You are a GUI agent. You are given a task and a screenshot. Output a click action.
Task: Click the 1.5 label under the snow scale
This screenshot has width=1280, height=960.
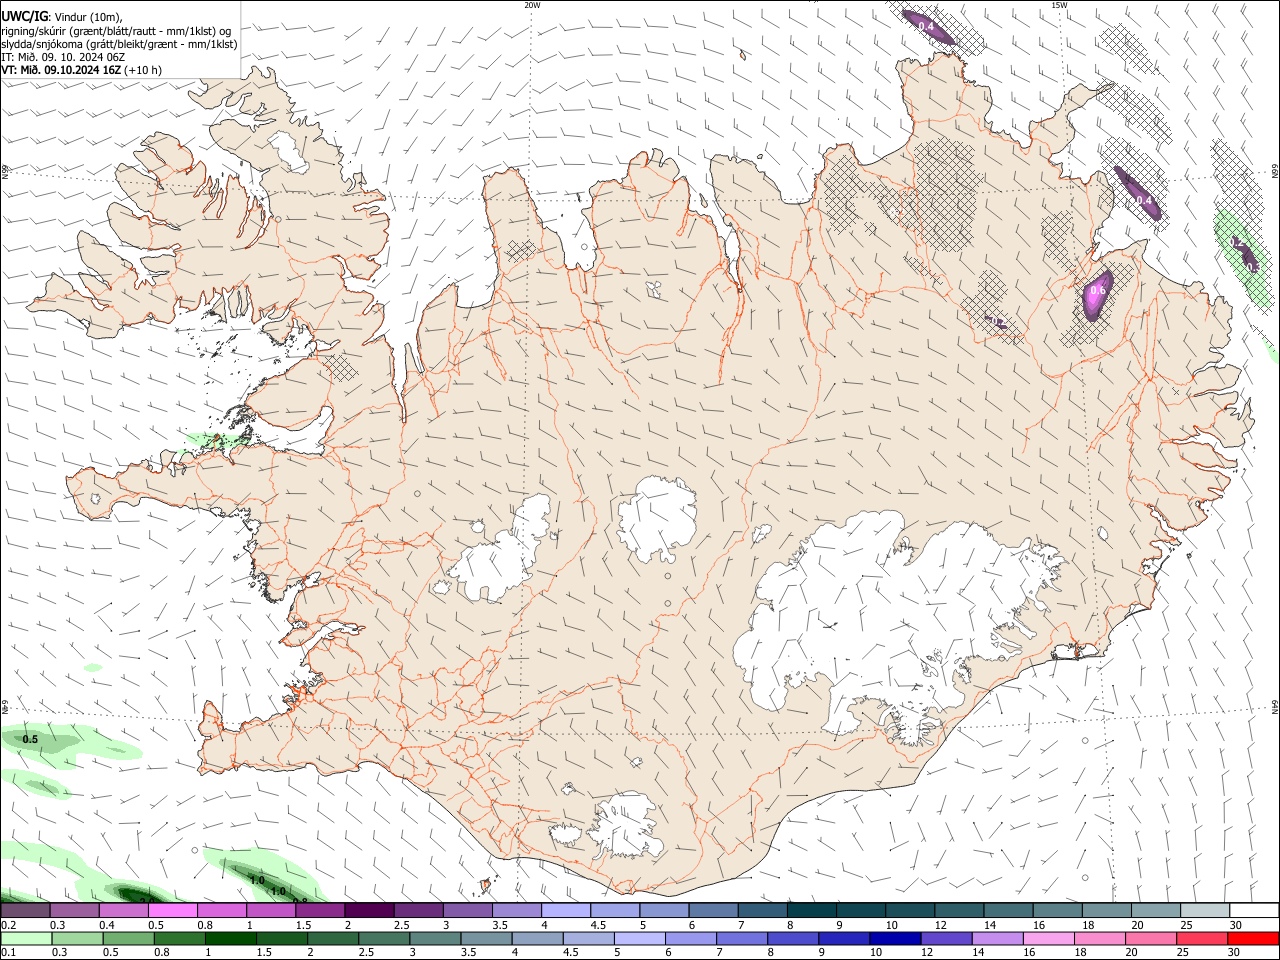(x=303, y=925)
